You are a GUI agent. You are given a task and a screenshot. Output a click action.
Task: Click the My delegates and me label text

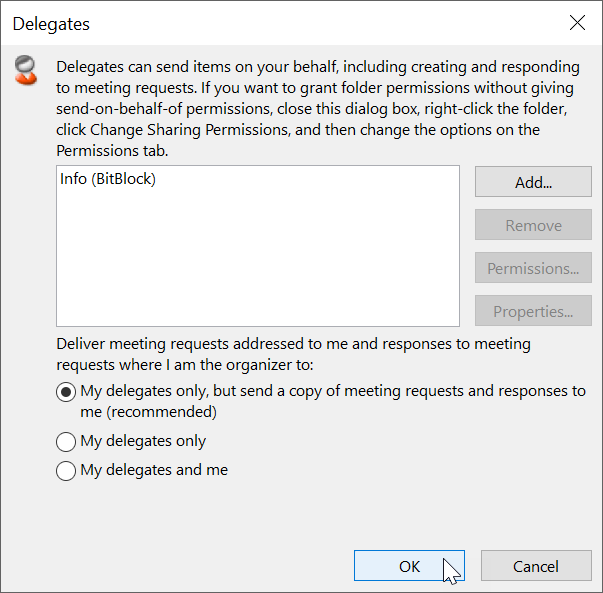154,470
